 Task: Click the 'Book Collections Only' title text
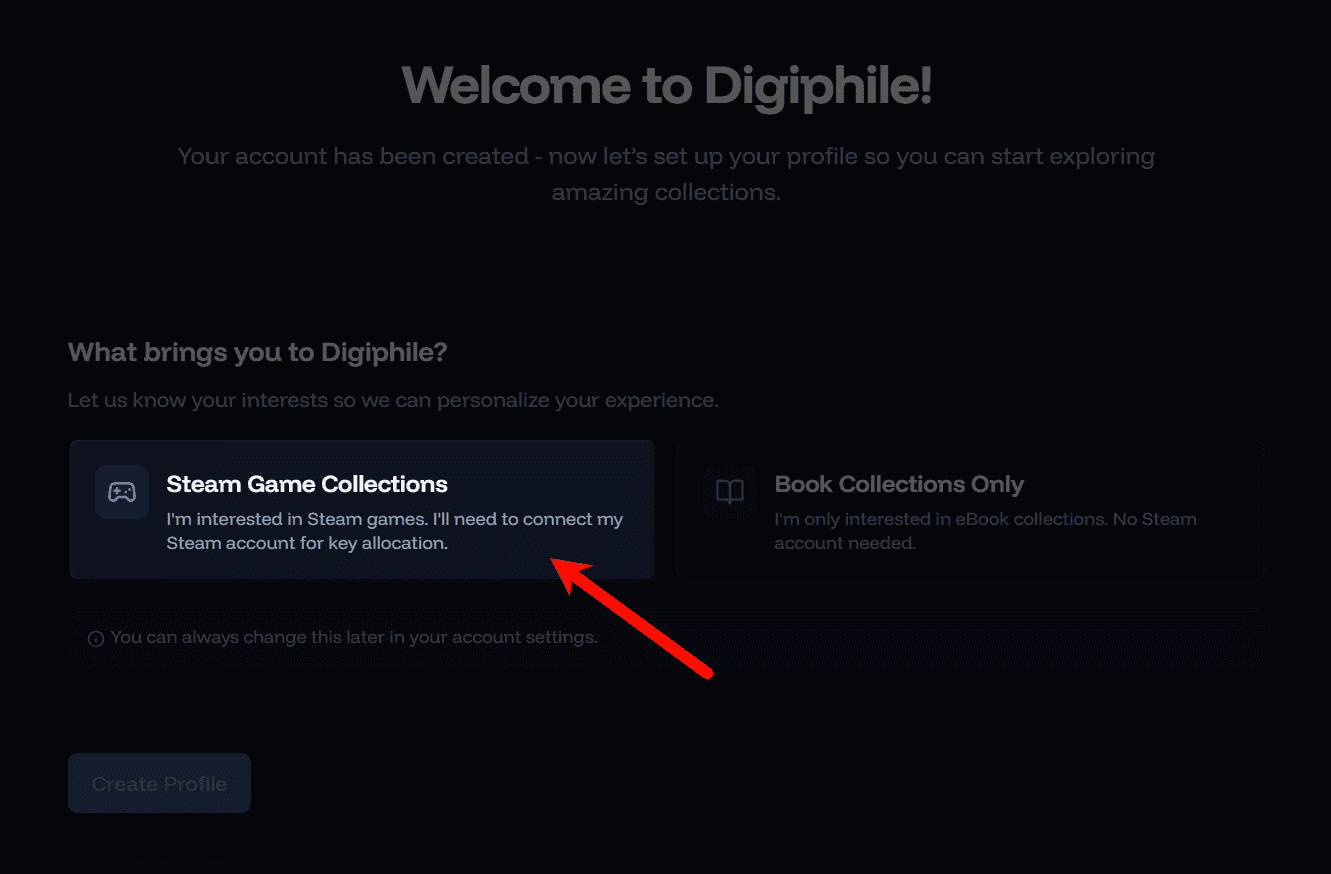point(899,484)
